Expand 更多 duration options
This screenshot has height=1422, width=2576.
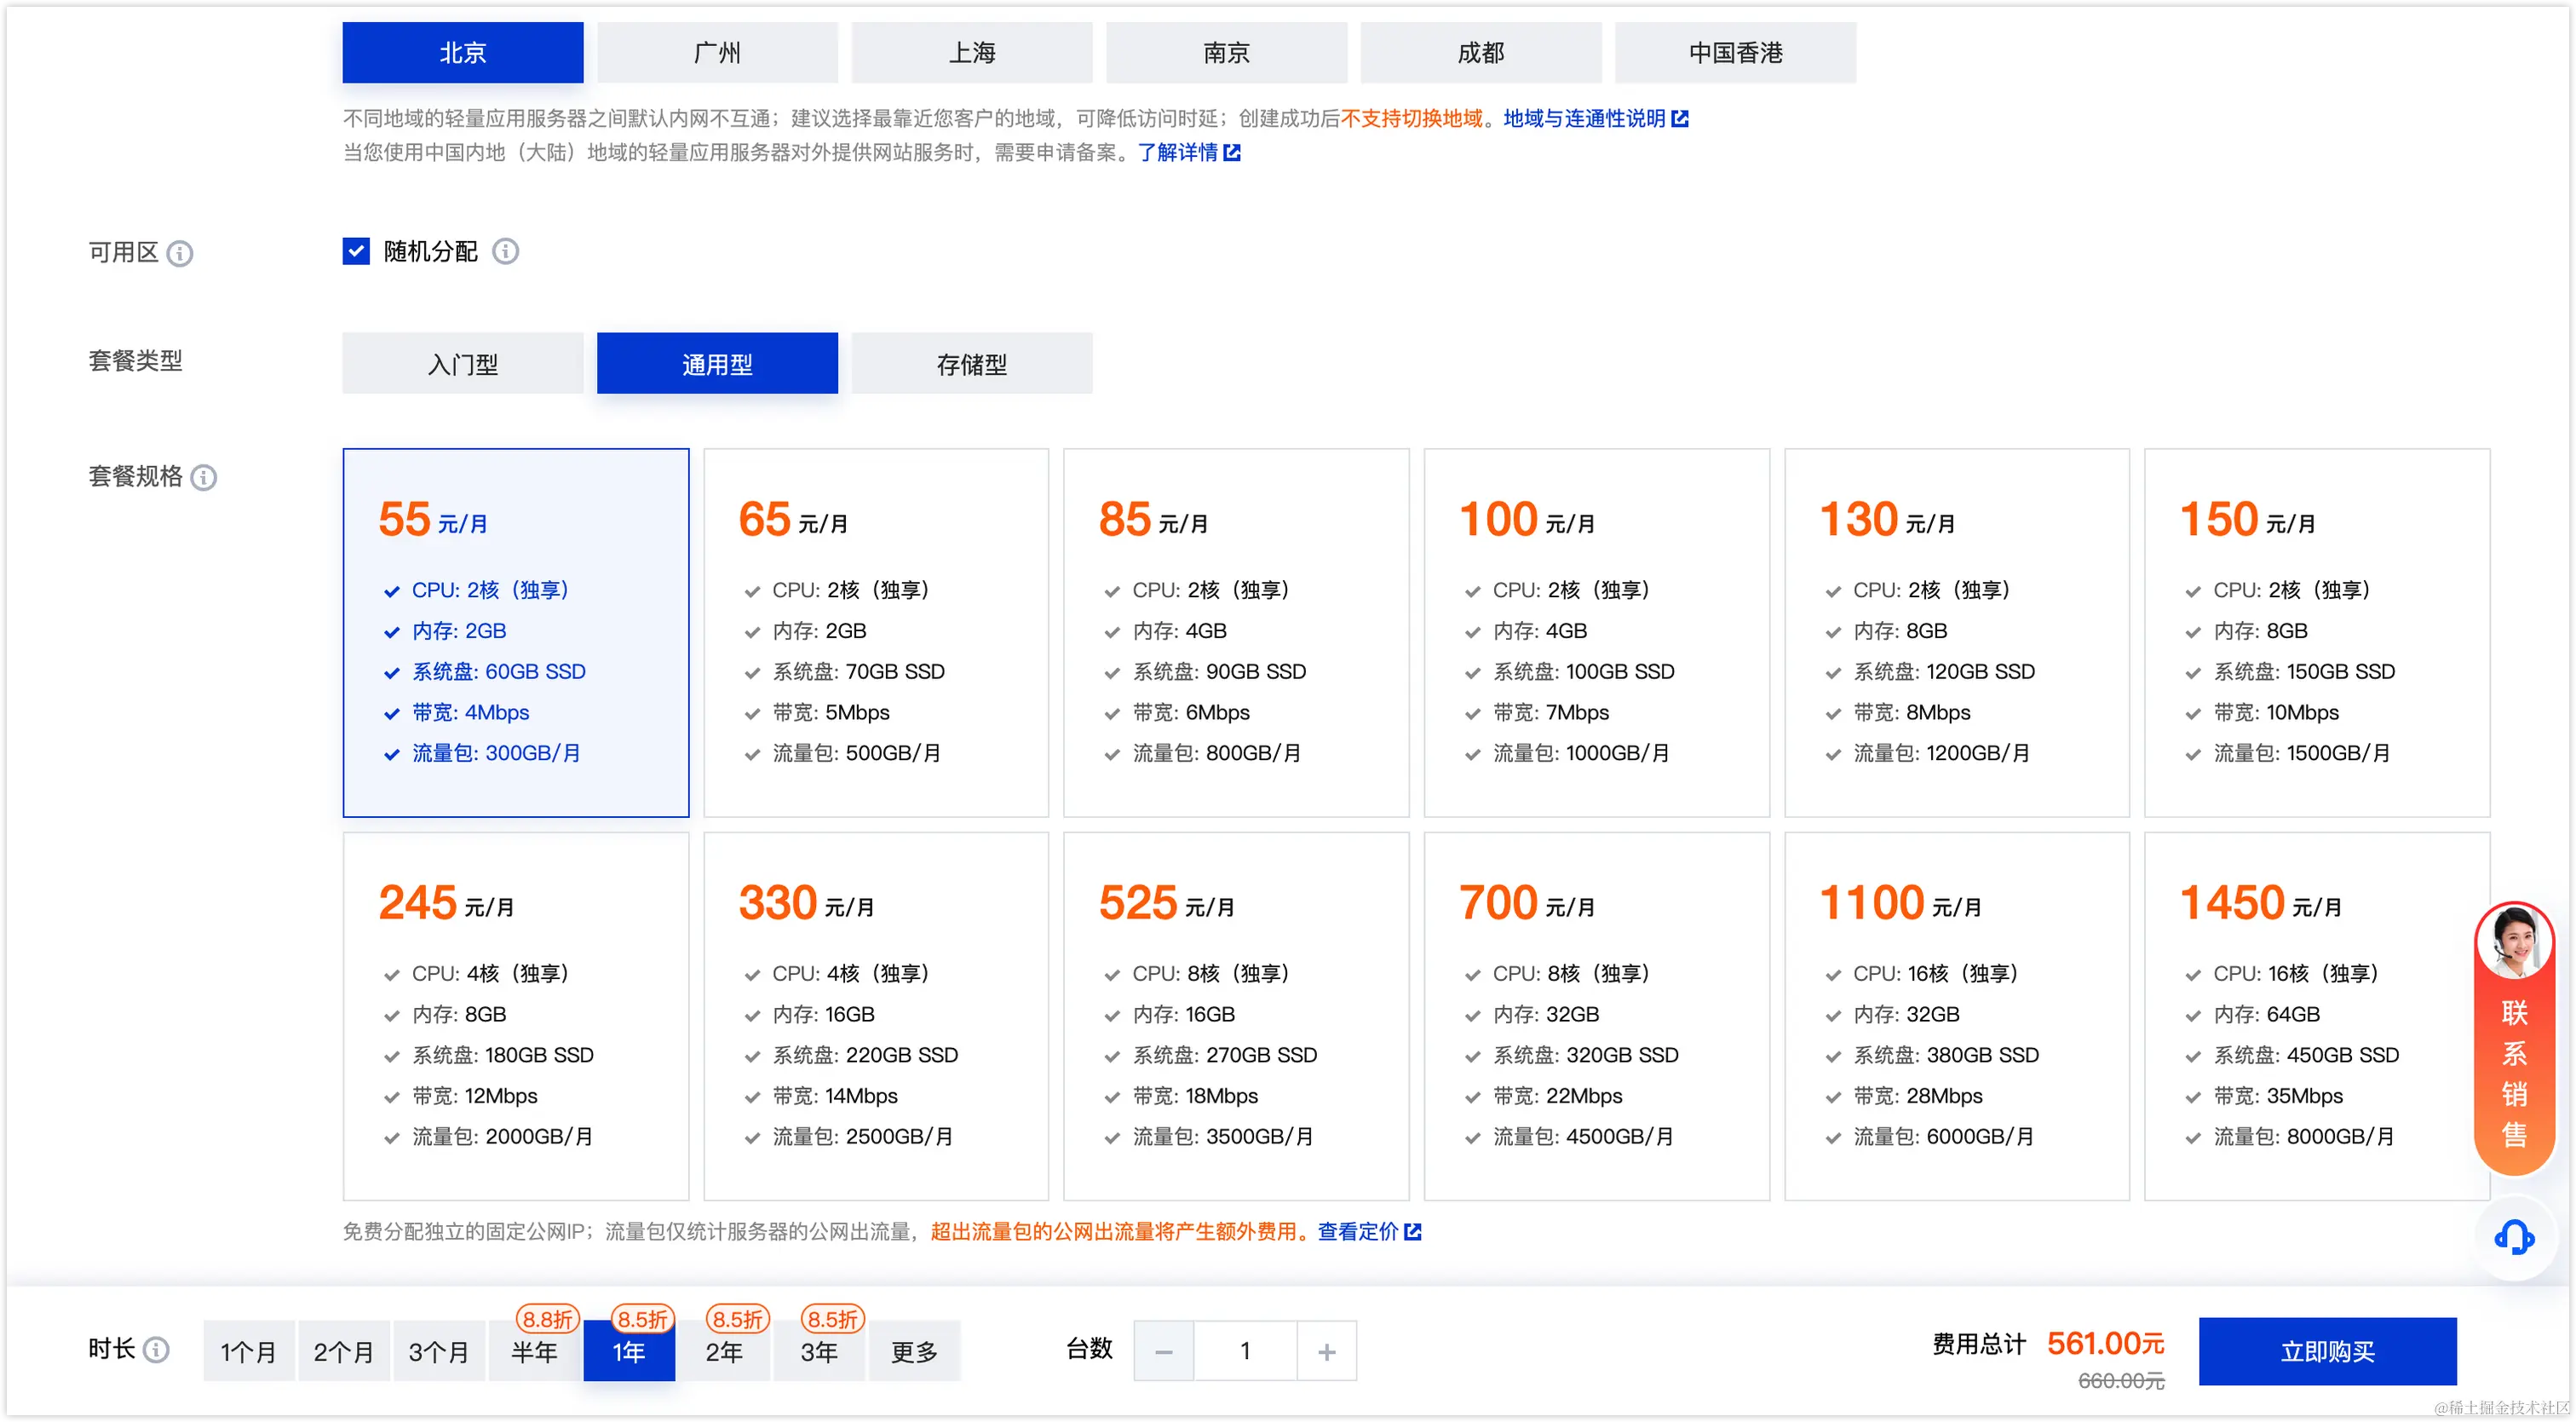pos(914,1352)
